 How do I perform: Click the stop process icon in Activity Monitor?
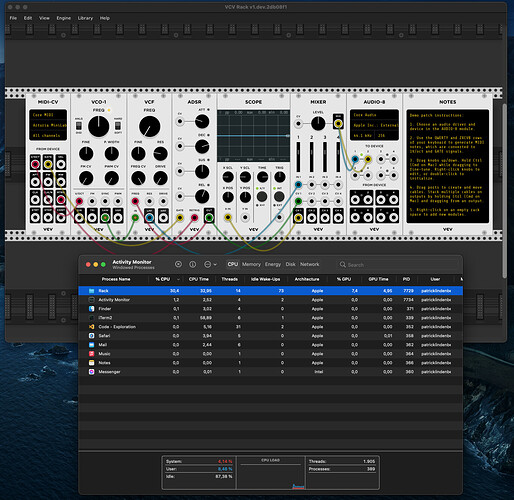[x=178, y=264]
